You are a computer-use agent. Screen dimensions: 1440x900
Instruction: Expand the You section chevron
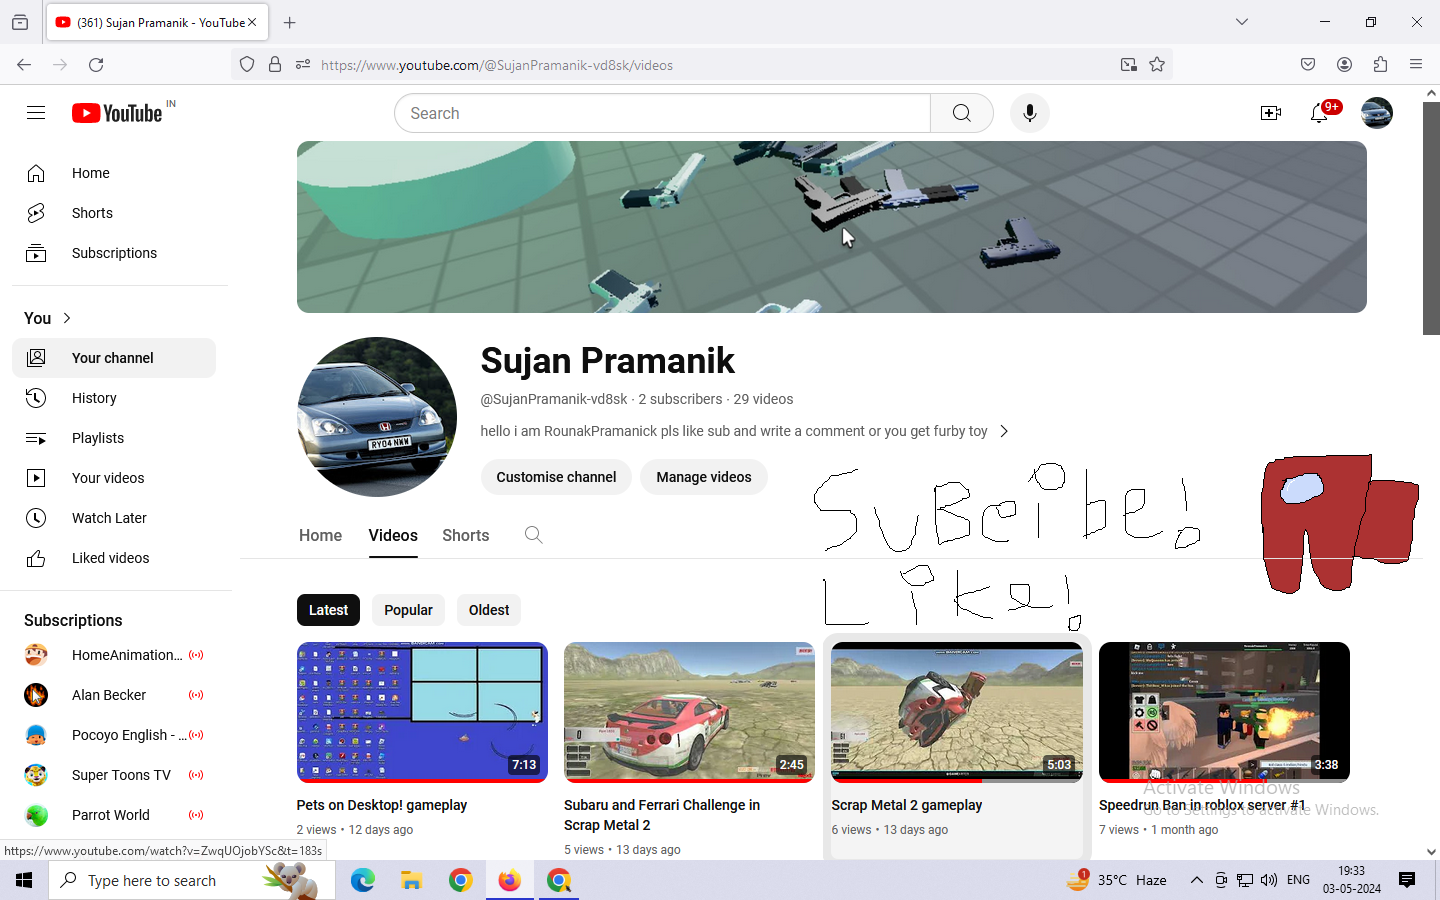(x=67, y=318)
